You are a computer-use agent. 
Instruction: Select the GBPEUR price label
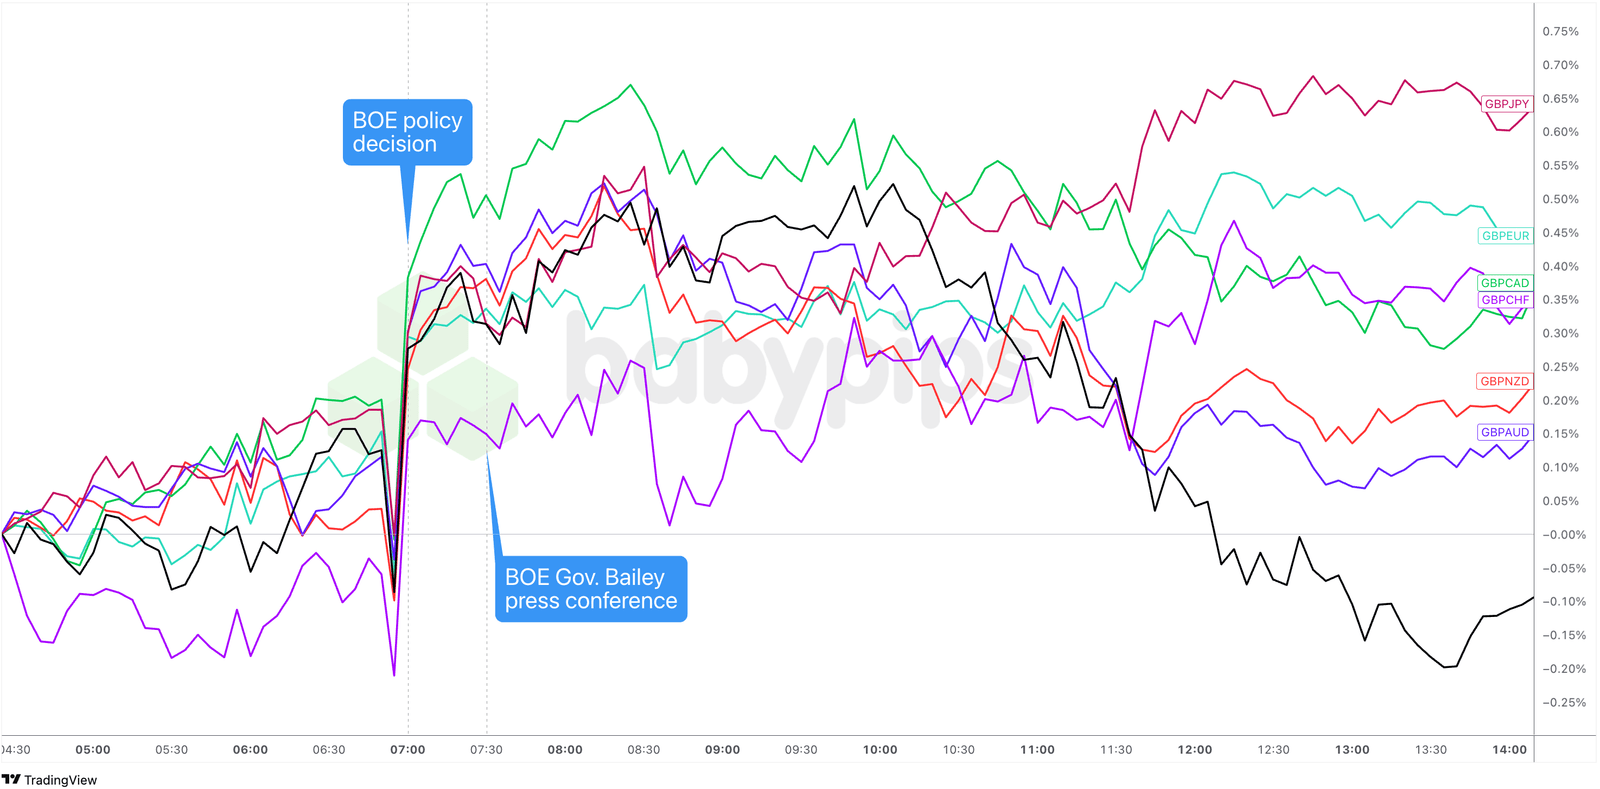pos(1505,236)
